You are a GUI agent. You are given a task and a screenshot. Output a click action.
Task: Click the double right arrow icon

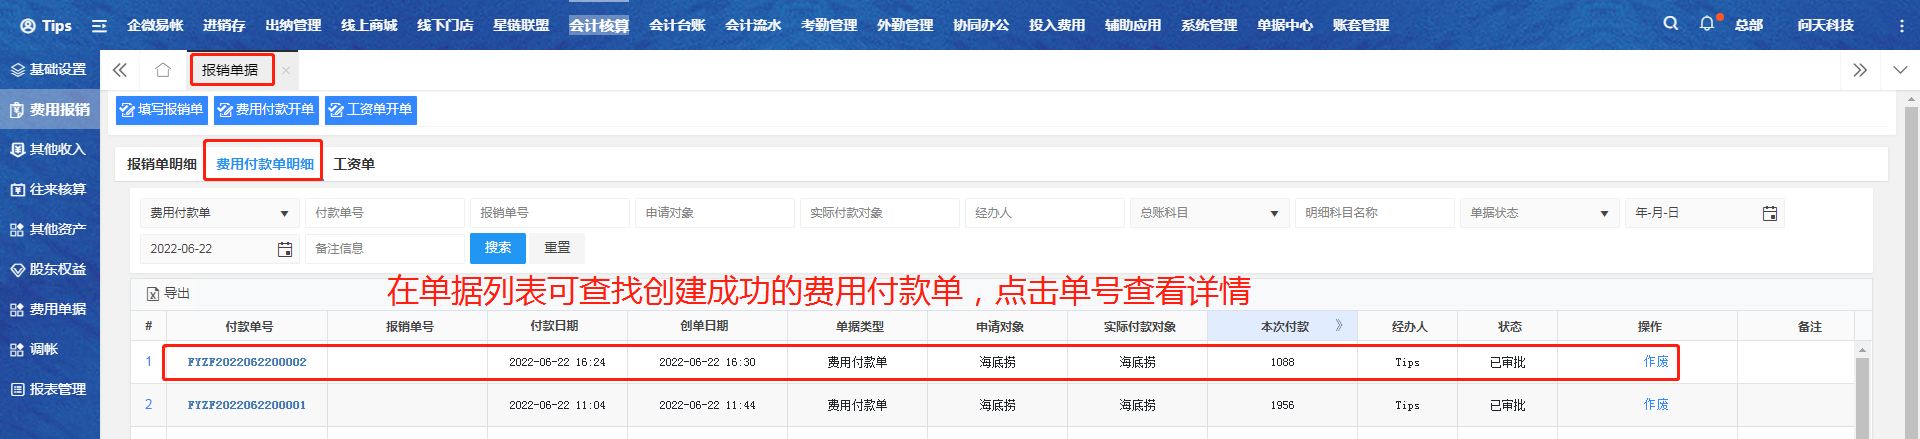coord(1860,70)
